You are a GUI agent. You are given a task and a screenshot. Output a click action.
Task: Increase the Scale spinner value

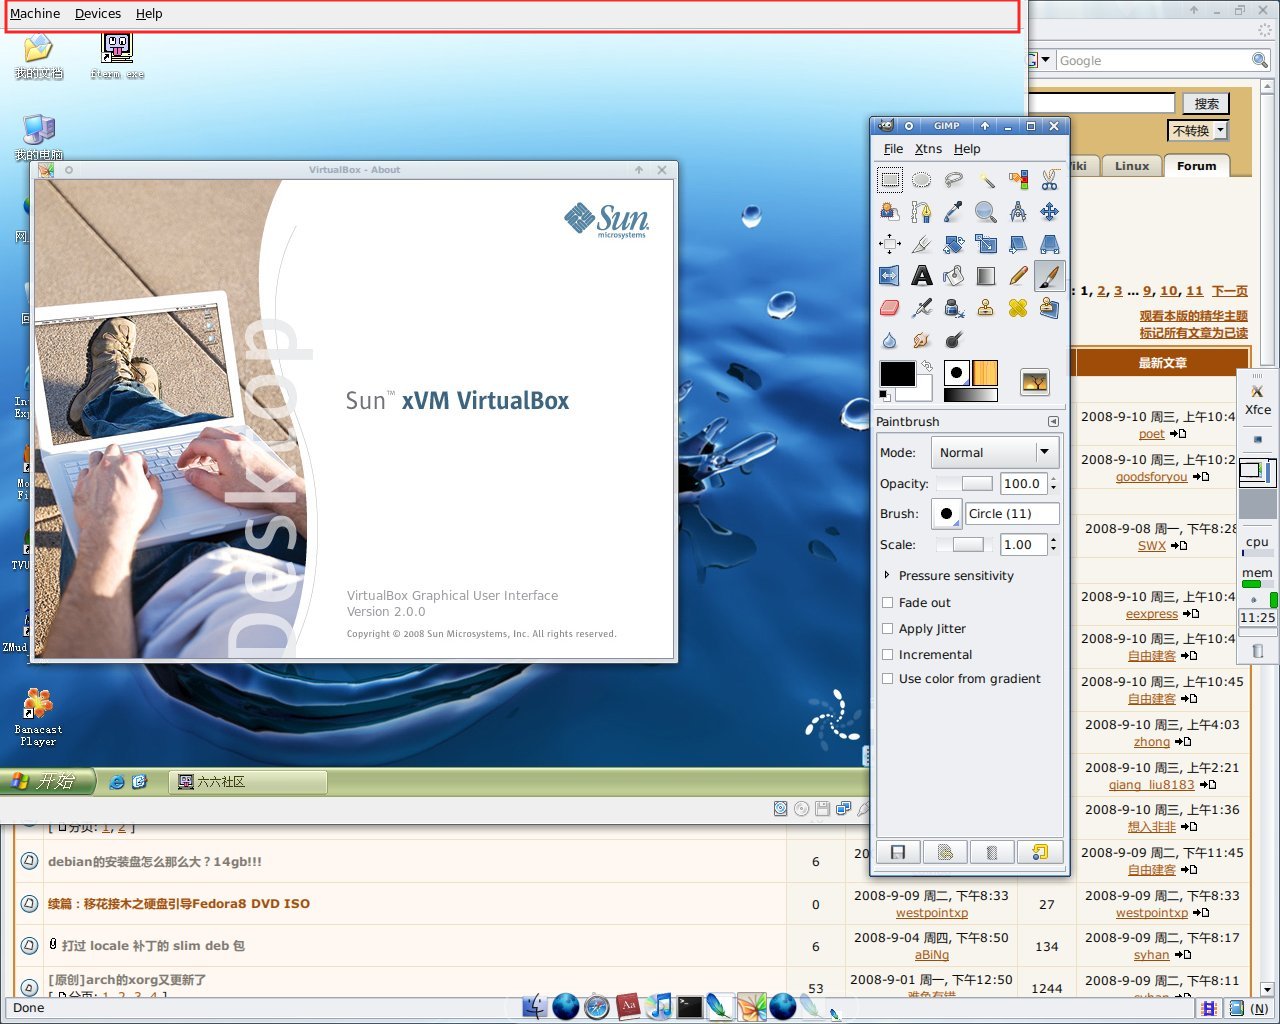pyautogui.click(x=1053, y=541)
